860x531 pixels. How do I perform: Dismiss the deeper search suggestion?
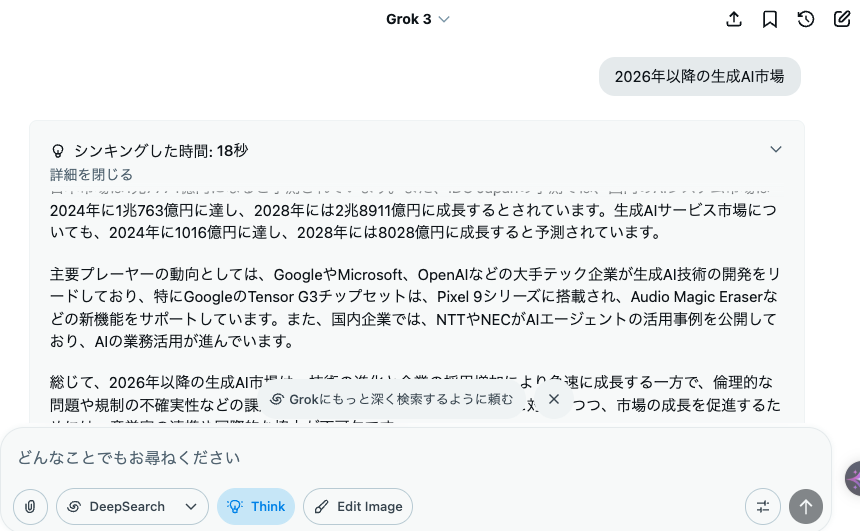pyautogui.click(x=554, y=399)
